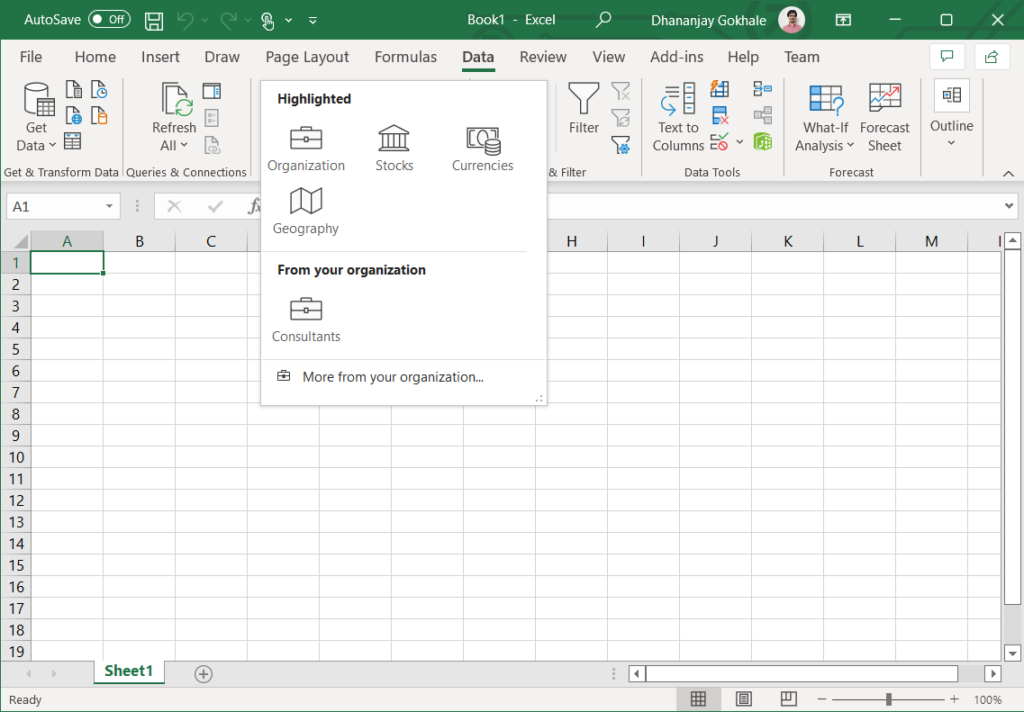Image resolution: width=1024 pixels, height=712 pixels.
Task: Click the Flash Fill icon
Action: (x=717, y=89)
